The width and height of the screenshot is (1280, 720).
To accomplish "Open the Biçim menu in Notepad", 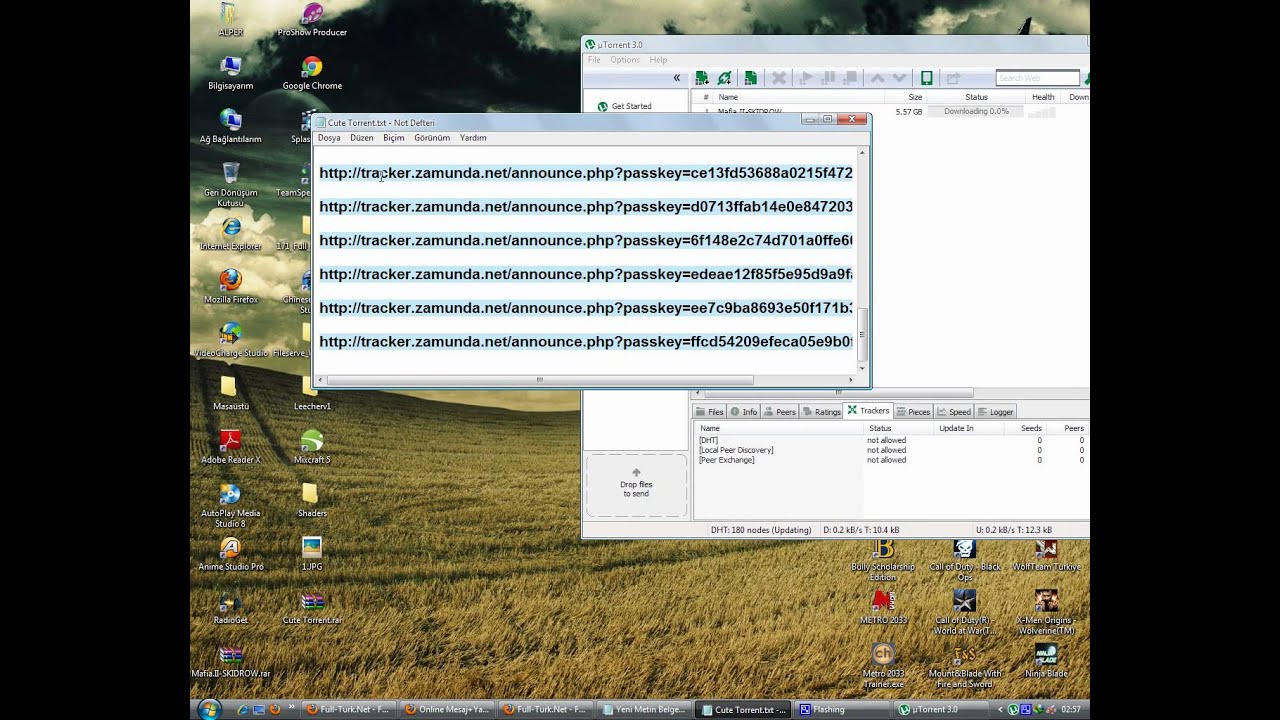I will tap(394, 138).
